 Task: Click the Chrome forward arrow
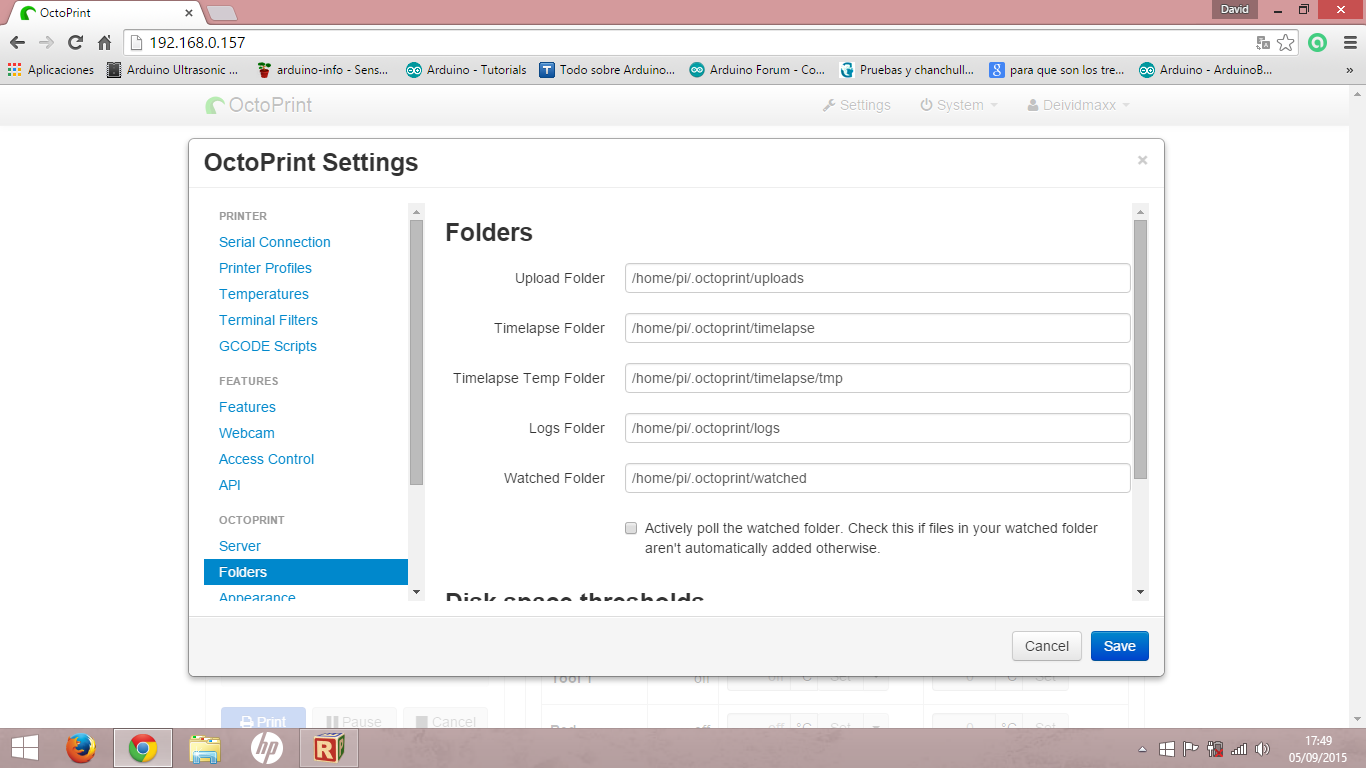pos(46,43)
